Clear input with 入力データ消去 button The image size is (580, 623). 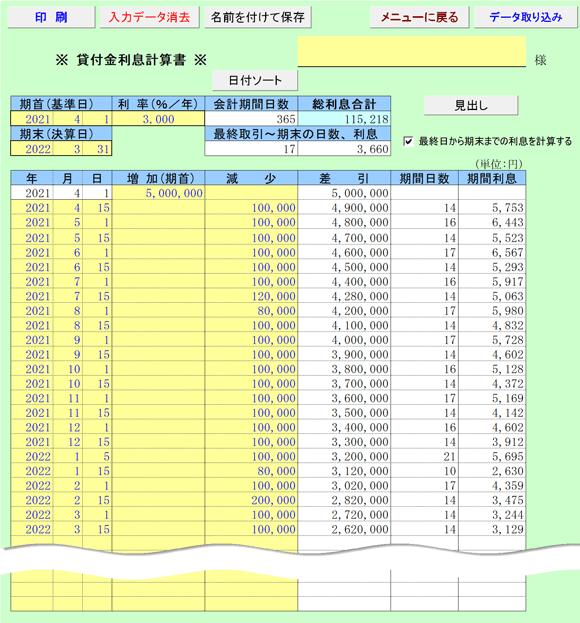(x=149, y=17)
